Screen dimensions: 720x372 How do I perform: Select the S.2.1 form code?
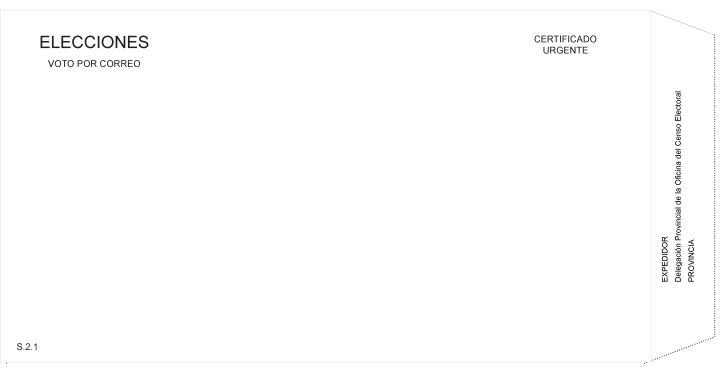[27, 347]
